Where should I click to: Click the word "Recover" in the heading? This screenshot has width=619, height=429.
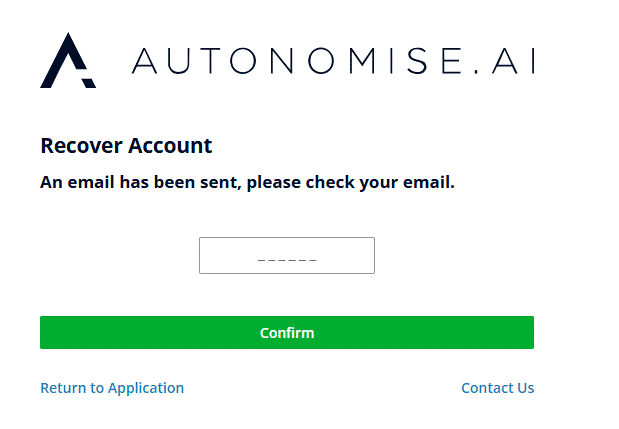[x=81, y=146]
